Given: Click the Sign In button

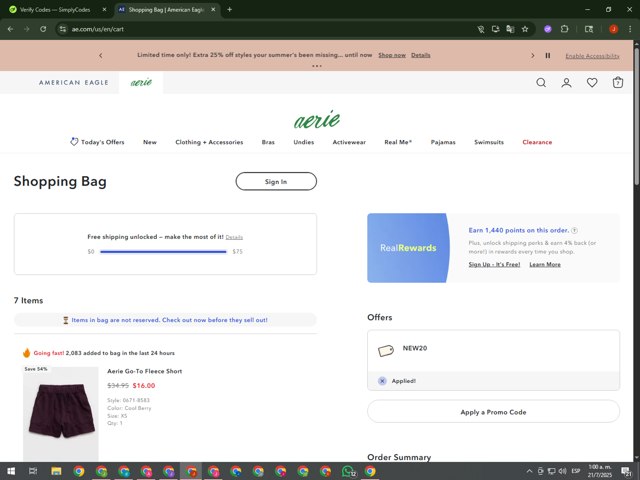Looking at the screenshot, I should (x=276, y=181).
